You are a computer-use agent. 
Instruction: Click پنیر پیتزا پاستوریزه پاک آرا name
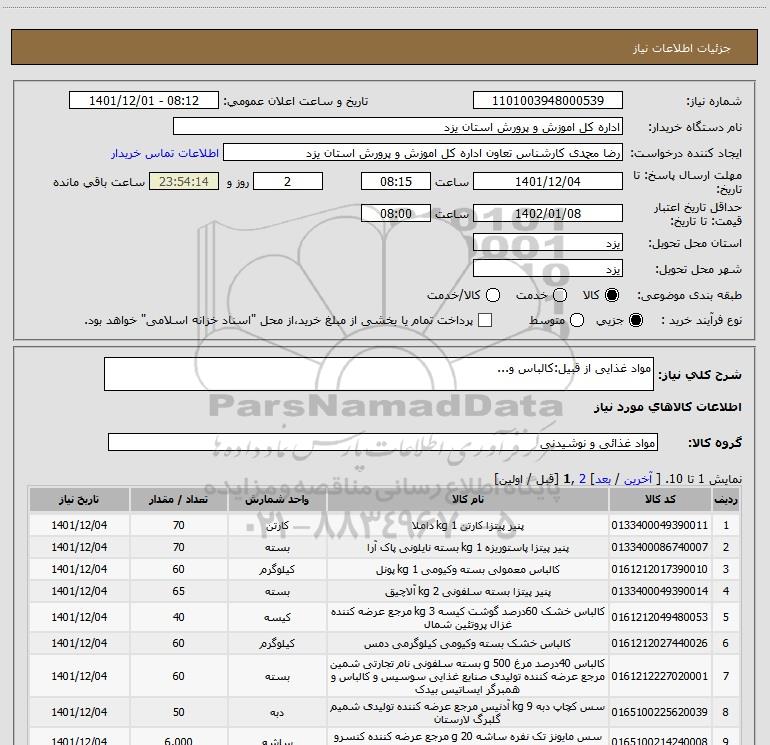tap(468, 547)
